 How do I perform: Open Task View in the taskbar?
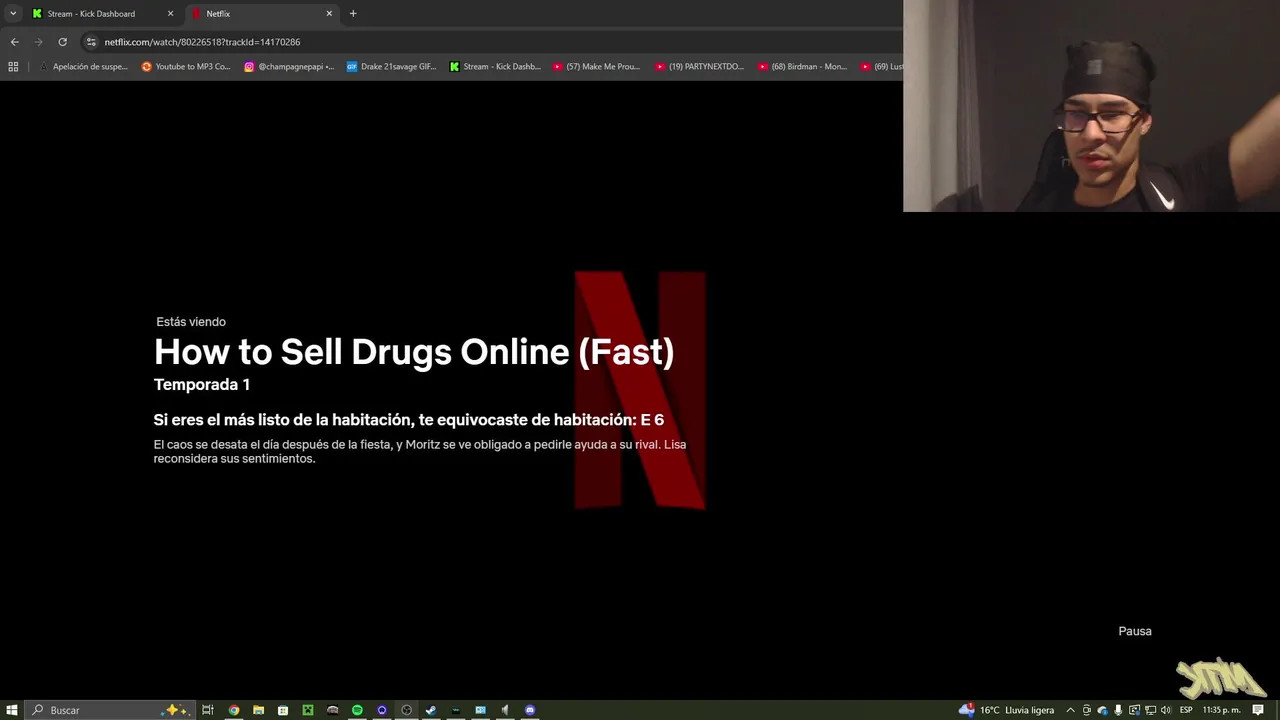click(x=208, y=710)
